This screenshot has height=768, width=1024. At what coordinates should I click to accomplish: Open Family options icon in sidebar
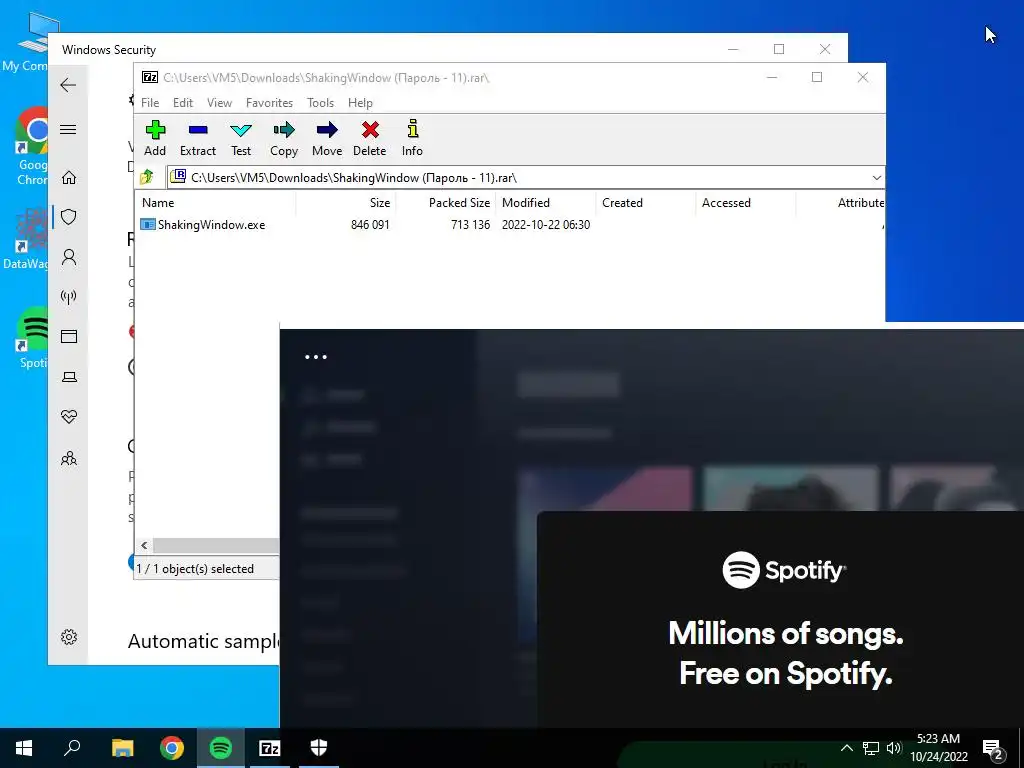pos(69,458)
